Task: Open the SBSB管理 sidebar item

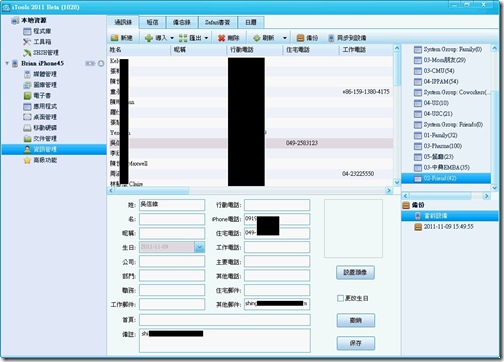Action: 41,53
